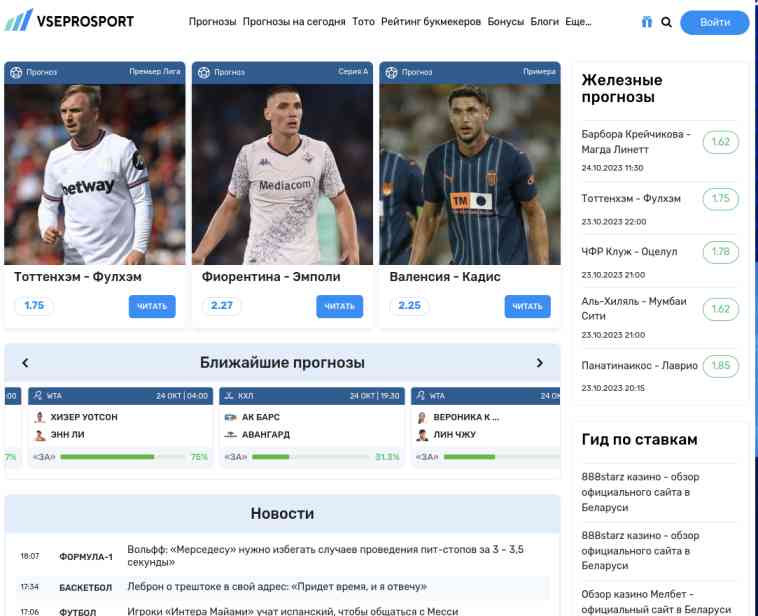Click the VSEPROSPORT logo icon
This screenshot has height=616, width=758.
click(18, 21)
